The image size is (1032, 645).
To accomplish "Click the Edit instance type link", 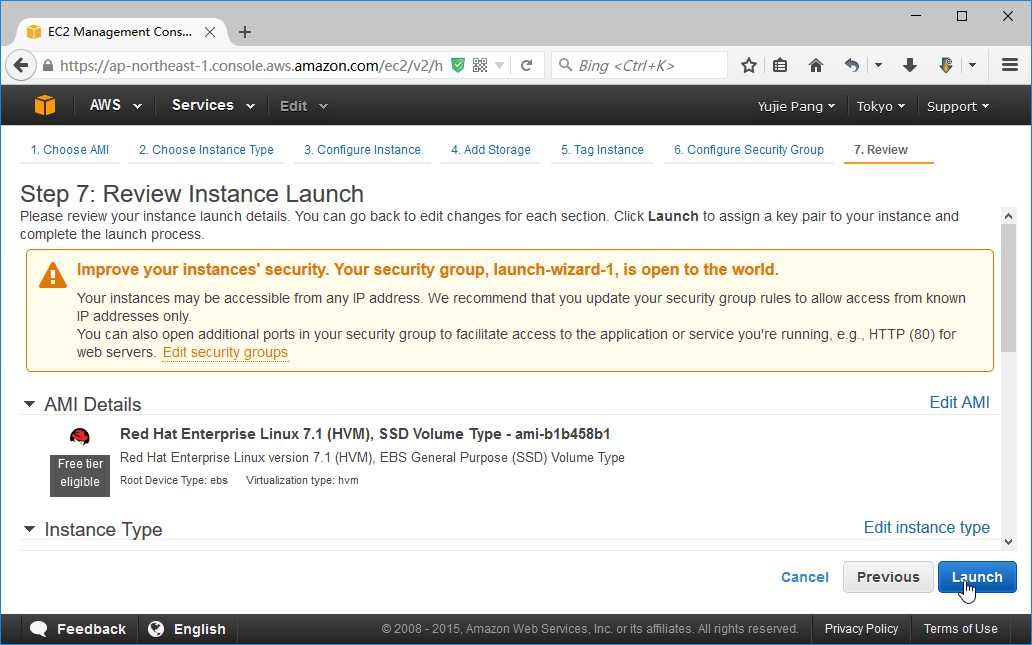I will (x=926, y=527).
